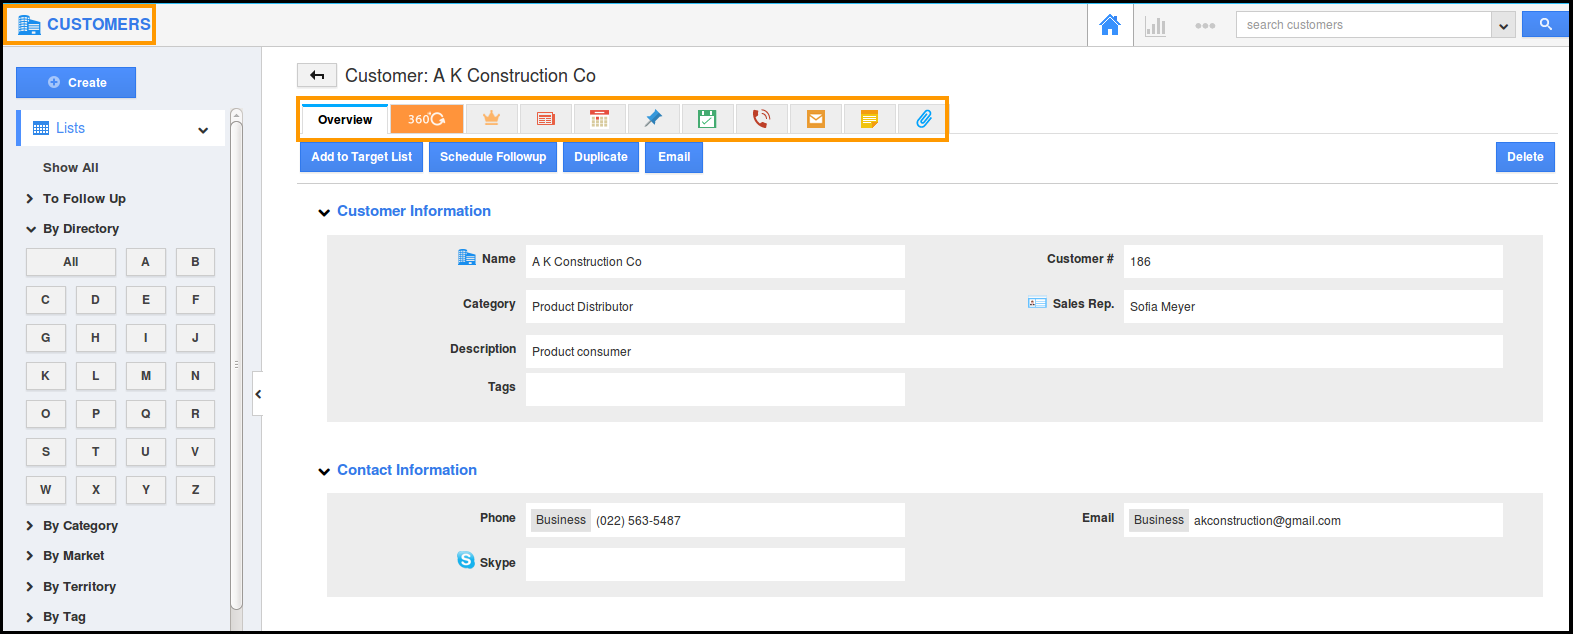Open the yellow sticky notes tab
The height and width of the screenshot is (634, 1573).
coord(870,119)
